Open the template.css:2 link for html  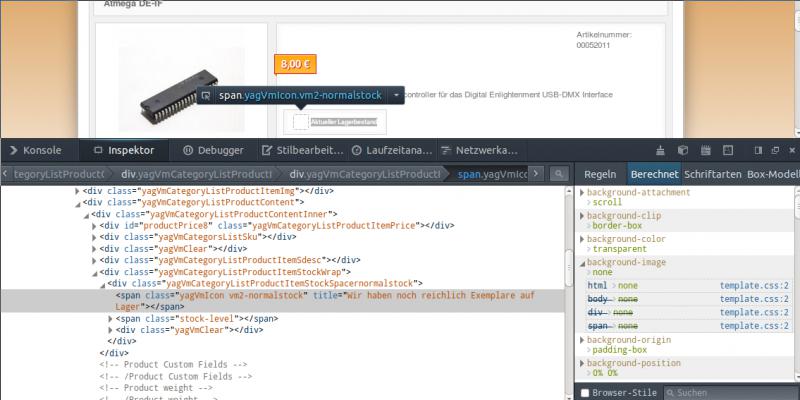click(755, 286)
